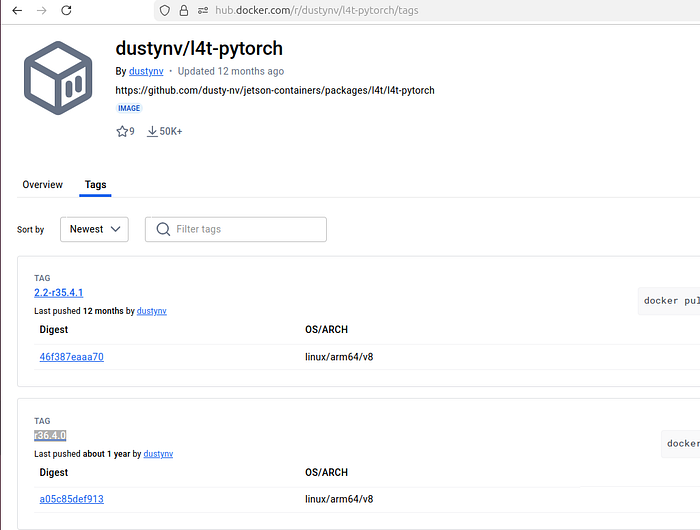
Task: Open highlighted tag link r36.4.0
Action: pos(50,435)
